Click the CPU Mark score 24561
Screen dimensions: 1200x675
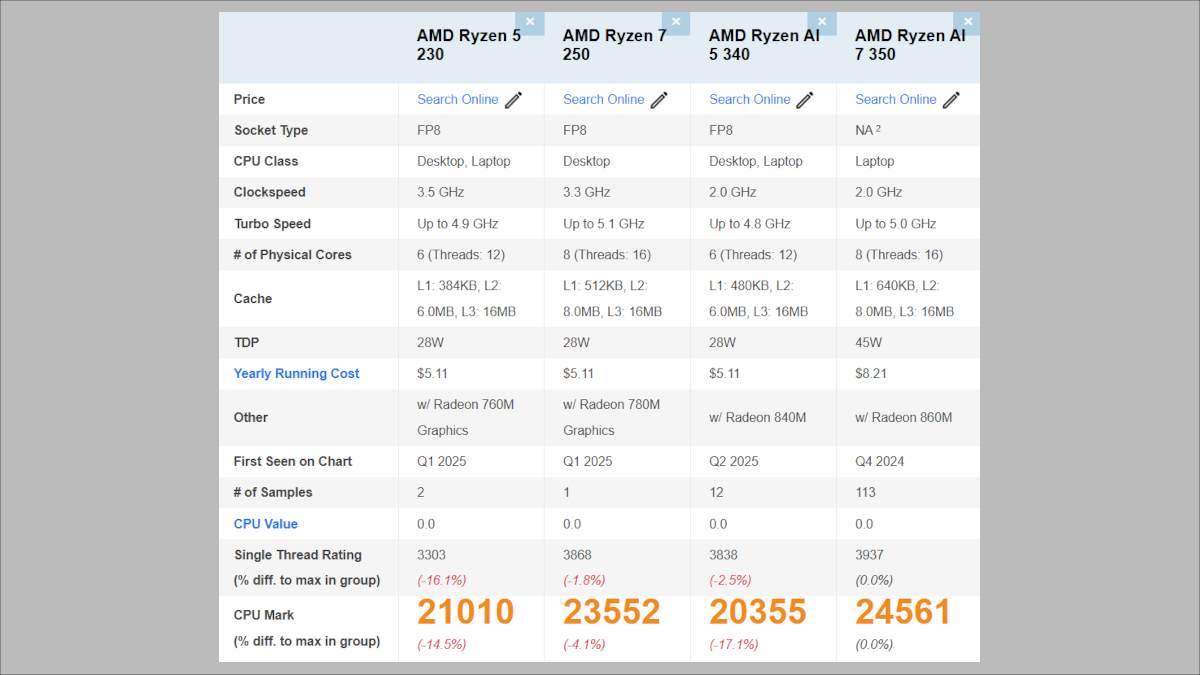(903, 611)
